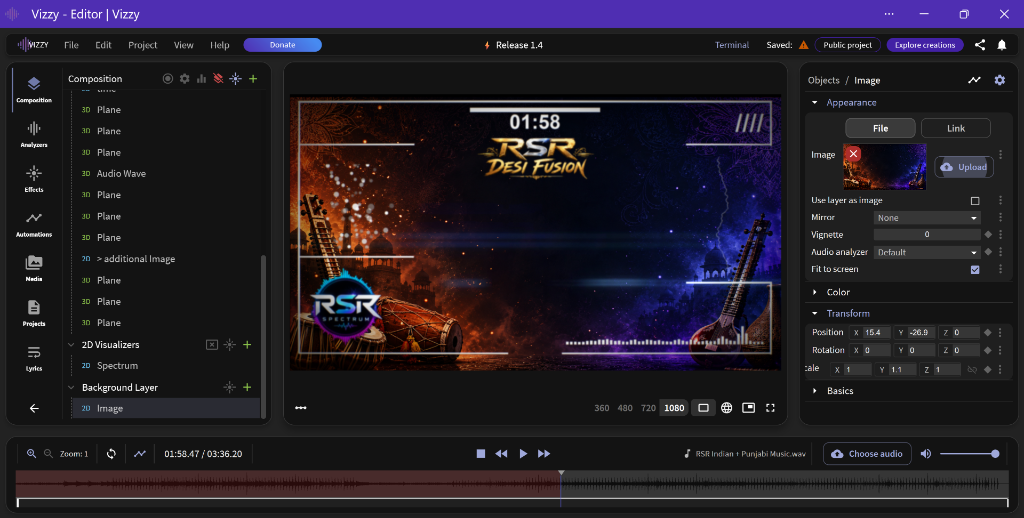The width and height of the screenshot is (1024, 518).
Task: Click the red crossed layers icon
Action: (218, 78)
